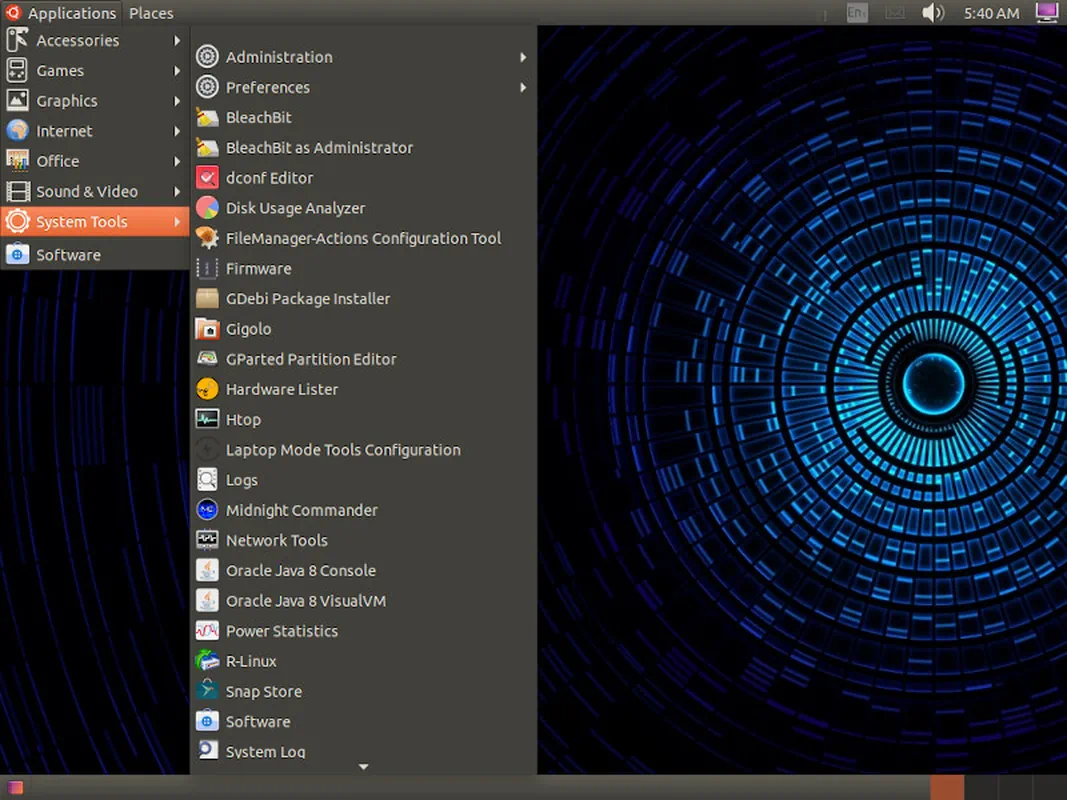Click the Power Statistics icon

tap(207, 631)
